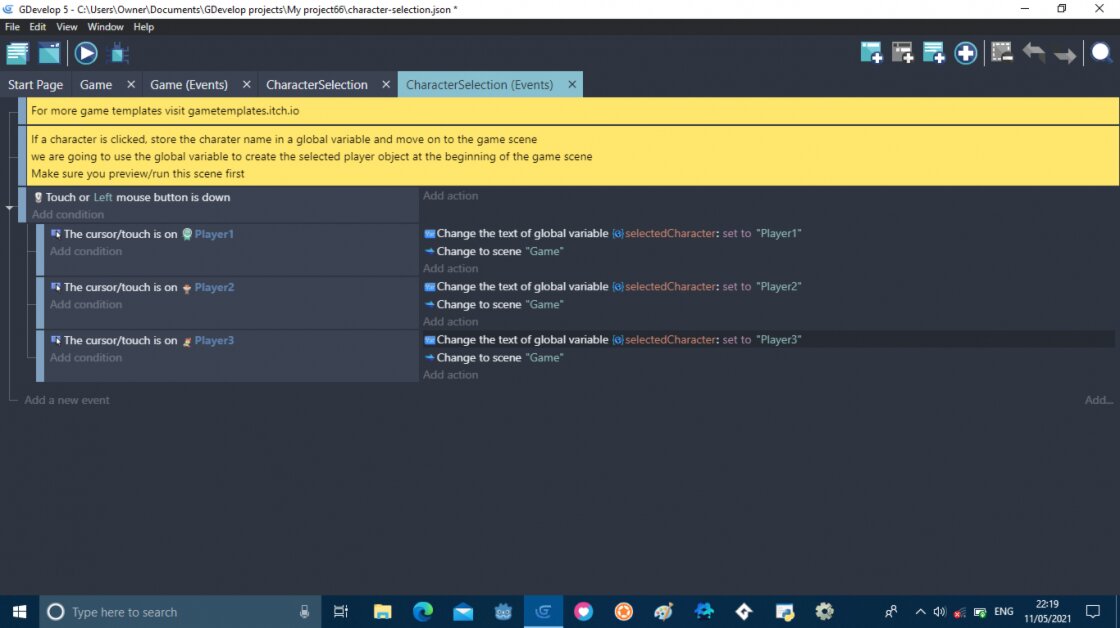Add a new empty event

869,53
